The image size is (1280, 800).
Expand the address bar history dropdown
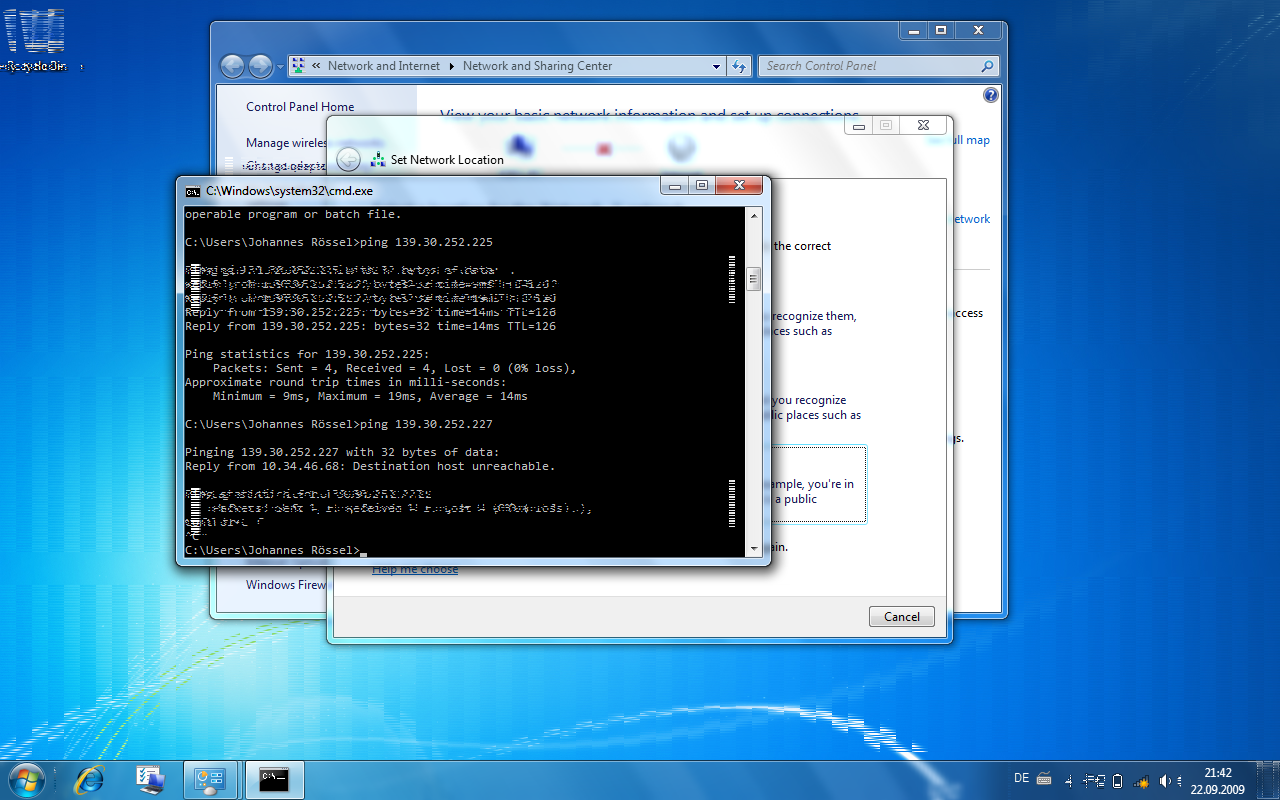point(716,66)
